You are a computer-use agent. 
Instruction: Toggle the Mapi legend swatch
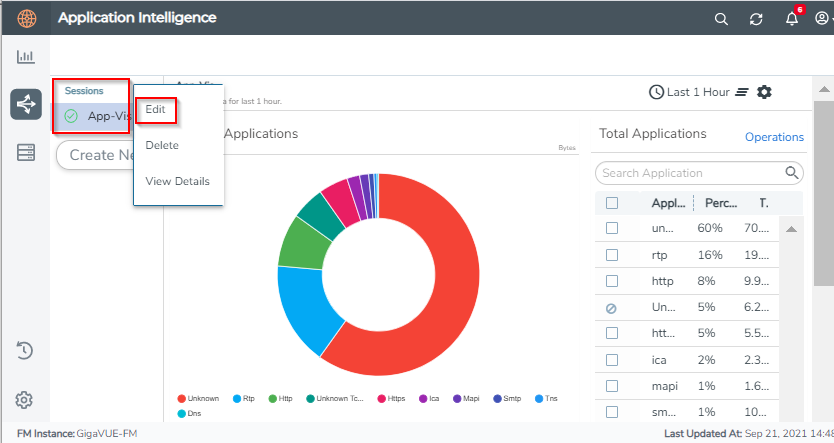457,398
